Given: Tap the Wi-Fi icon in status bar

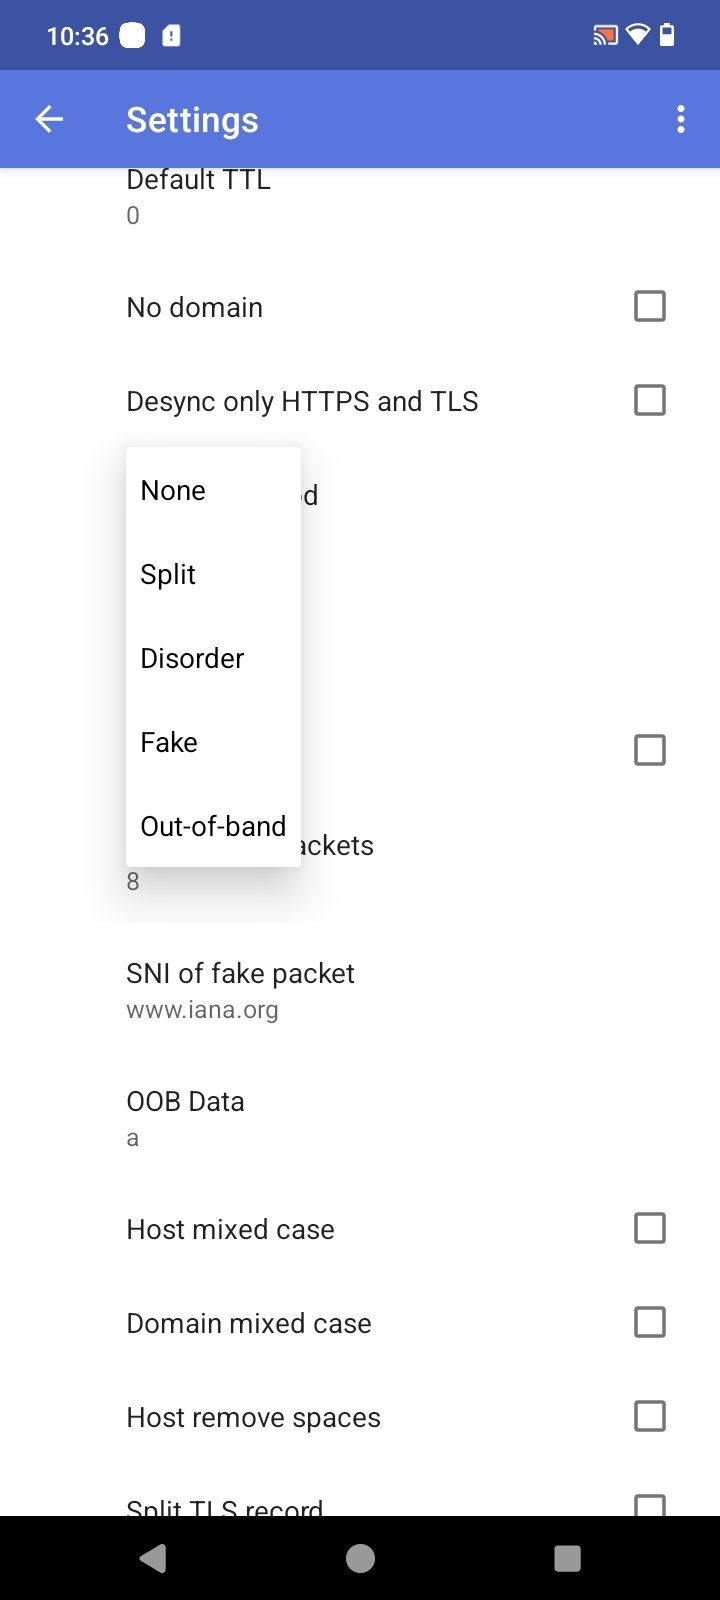Looking at the screenshot, I should click(637, 36).
